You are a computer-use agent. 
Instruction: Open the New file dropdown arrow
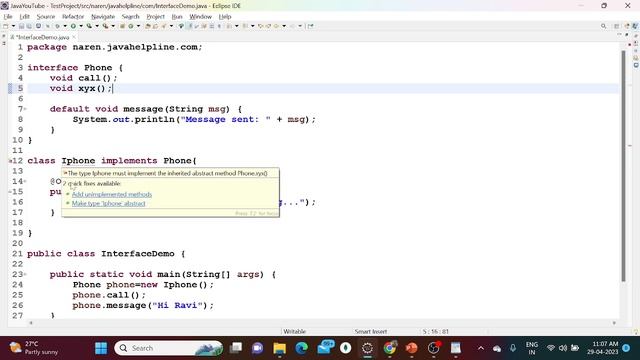click(x=13, y=26)
